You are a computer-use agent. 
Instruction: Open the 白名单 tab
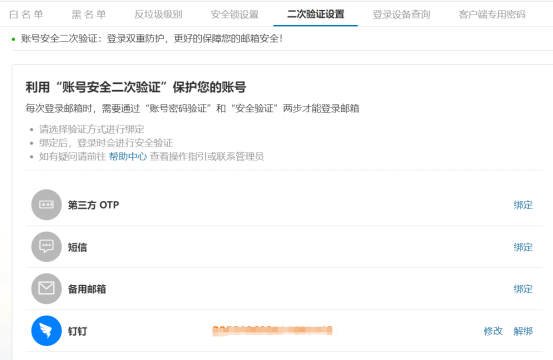click(x=26, y=14)
